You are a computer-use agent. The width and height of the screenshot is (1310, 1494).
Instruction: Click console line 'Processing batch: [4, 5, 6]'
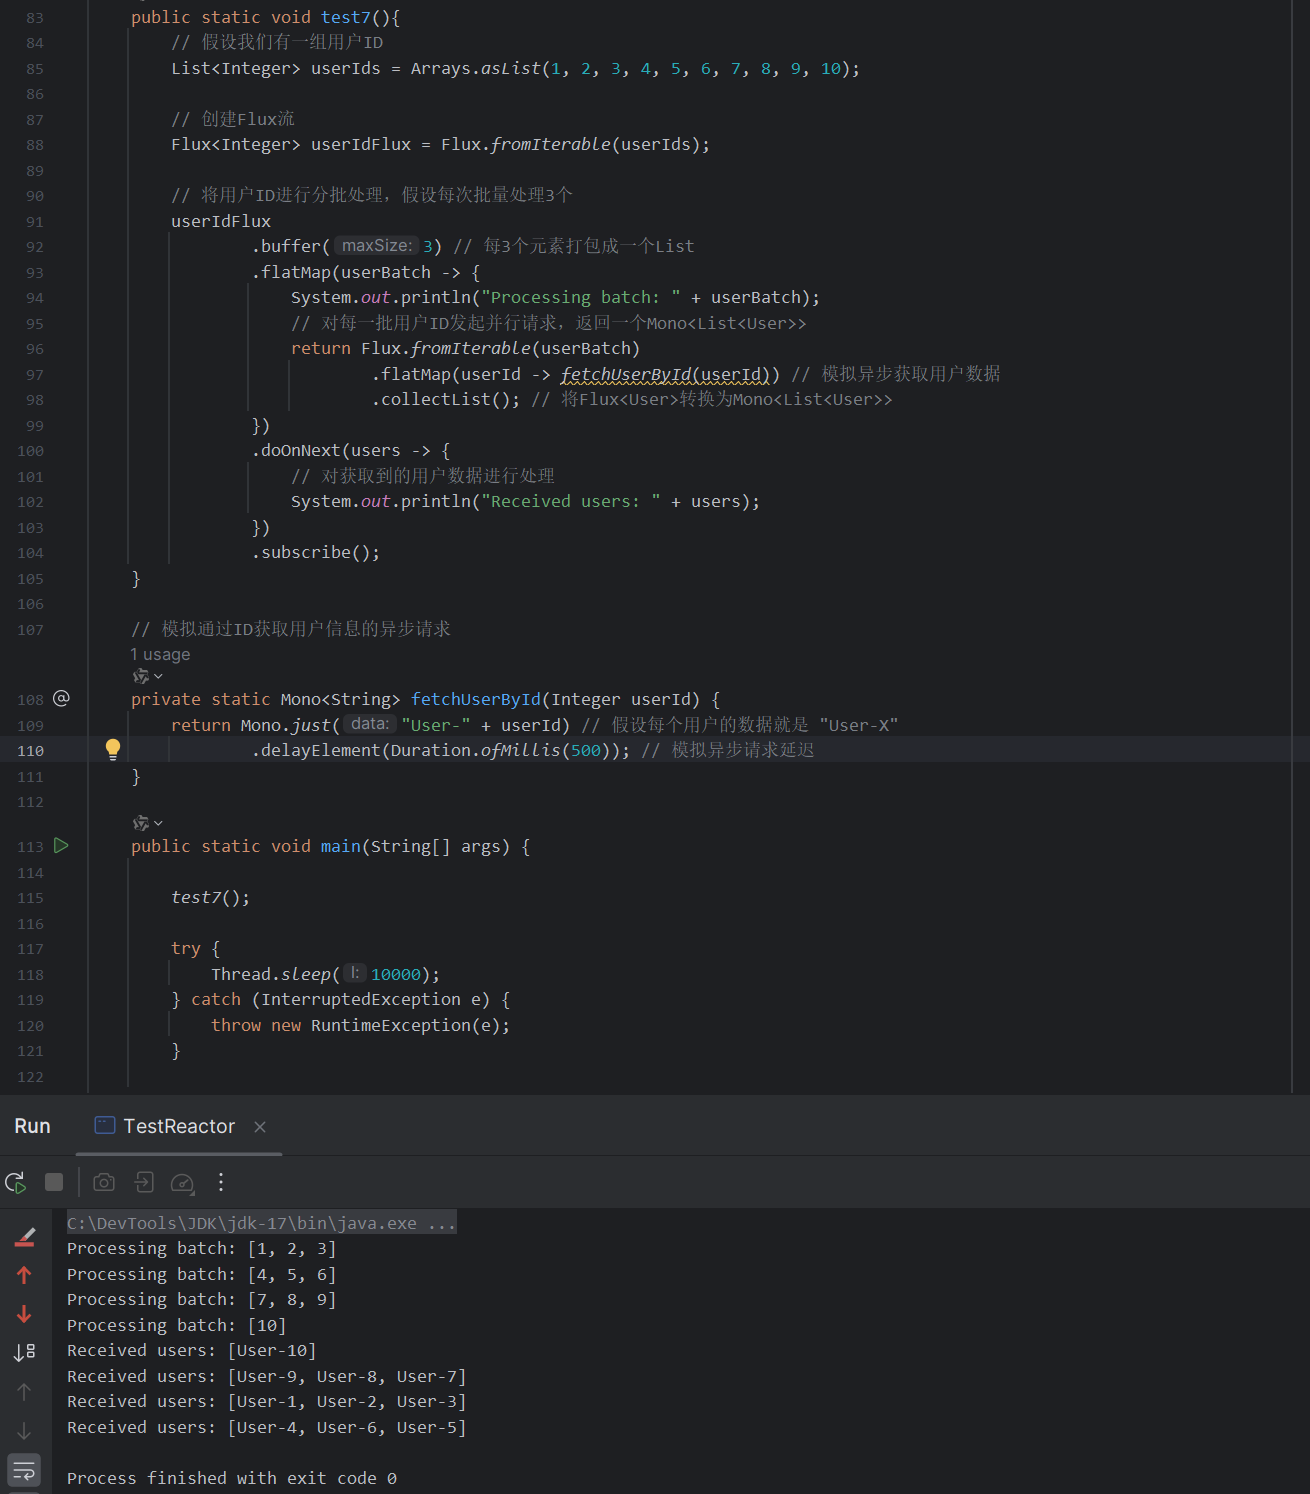coord(202,1274)
